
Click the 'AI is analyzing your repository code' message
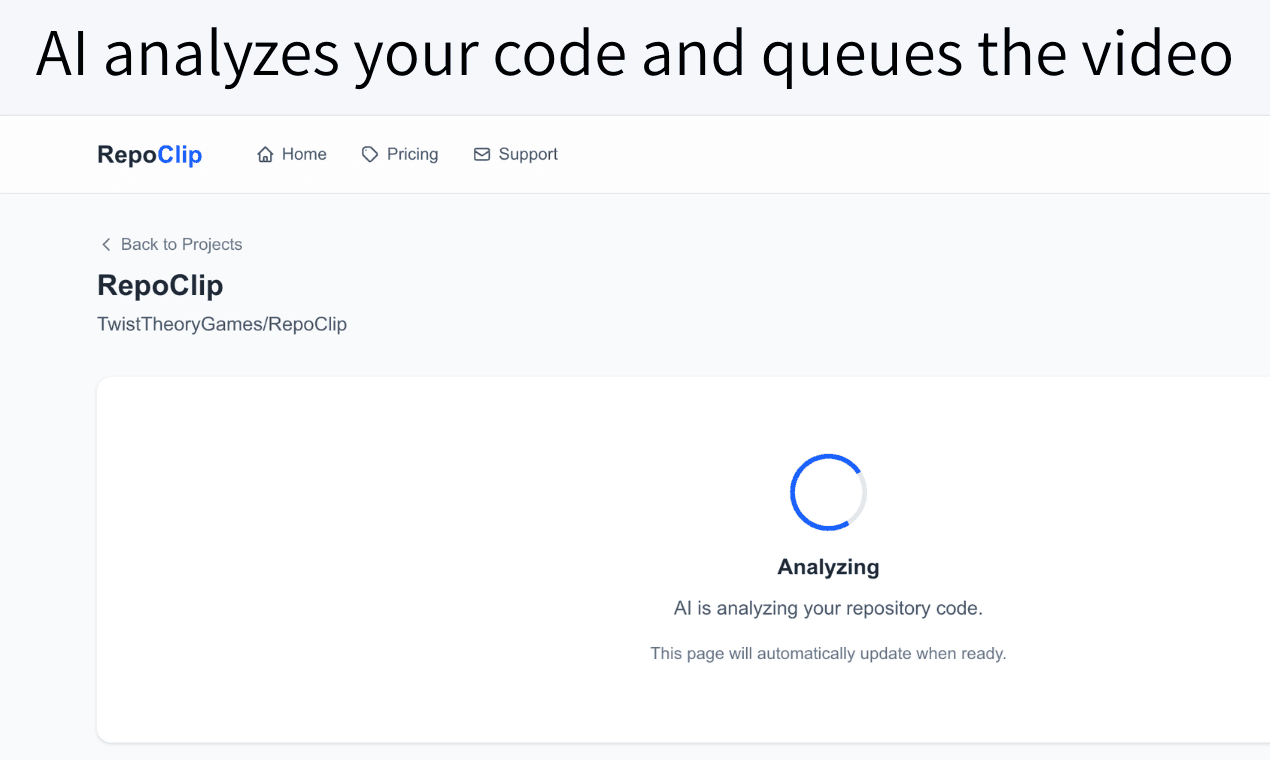828,608
